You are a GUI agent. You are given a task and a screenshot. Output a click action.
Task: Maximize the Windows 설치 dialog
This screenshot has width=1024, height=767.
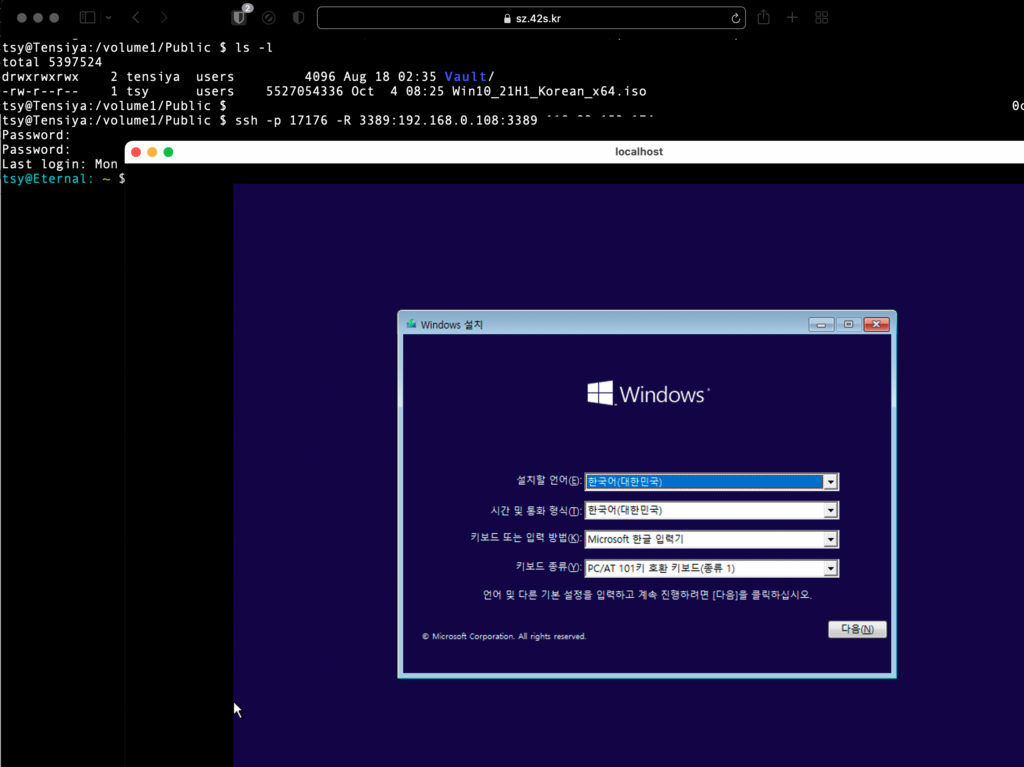(848, 324)
